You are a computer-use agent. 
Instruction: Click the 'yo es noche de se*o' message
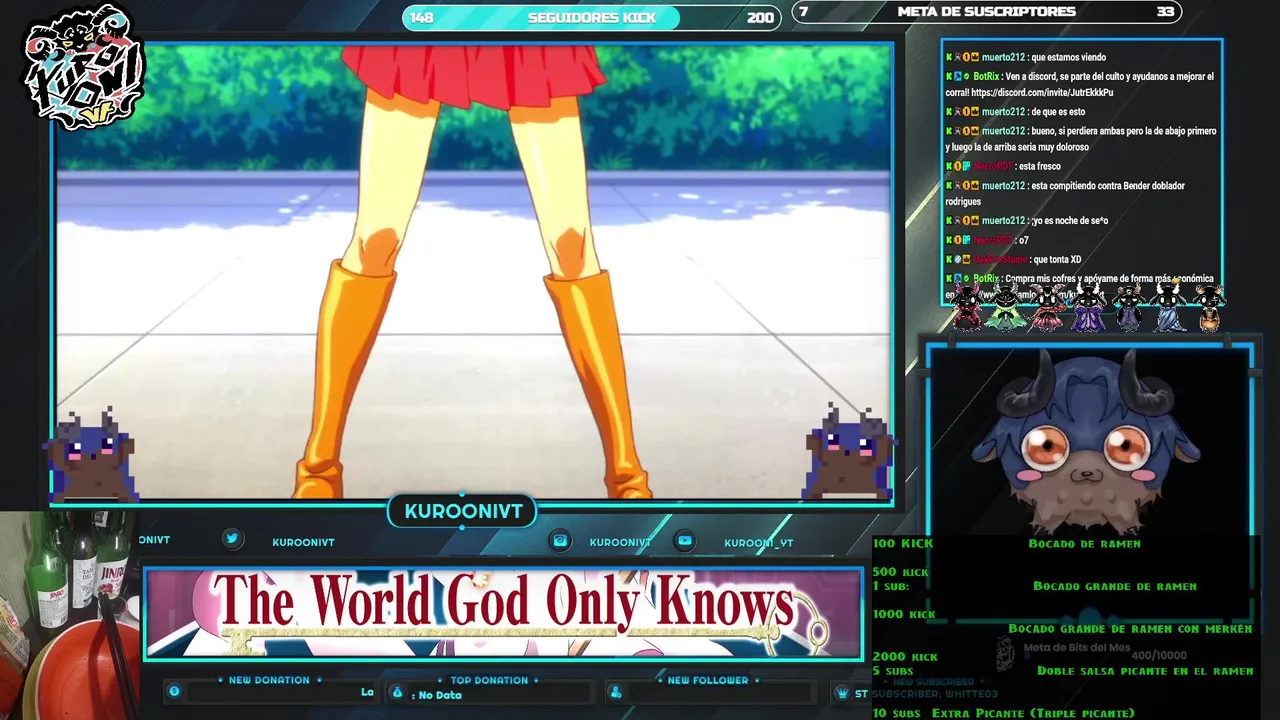(x=1027, y=221)
